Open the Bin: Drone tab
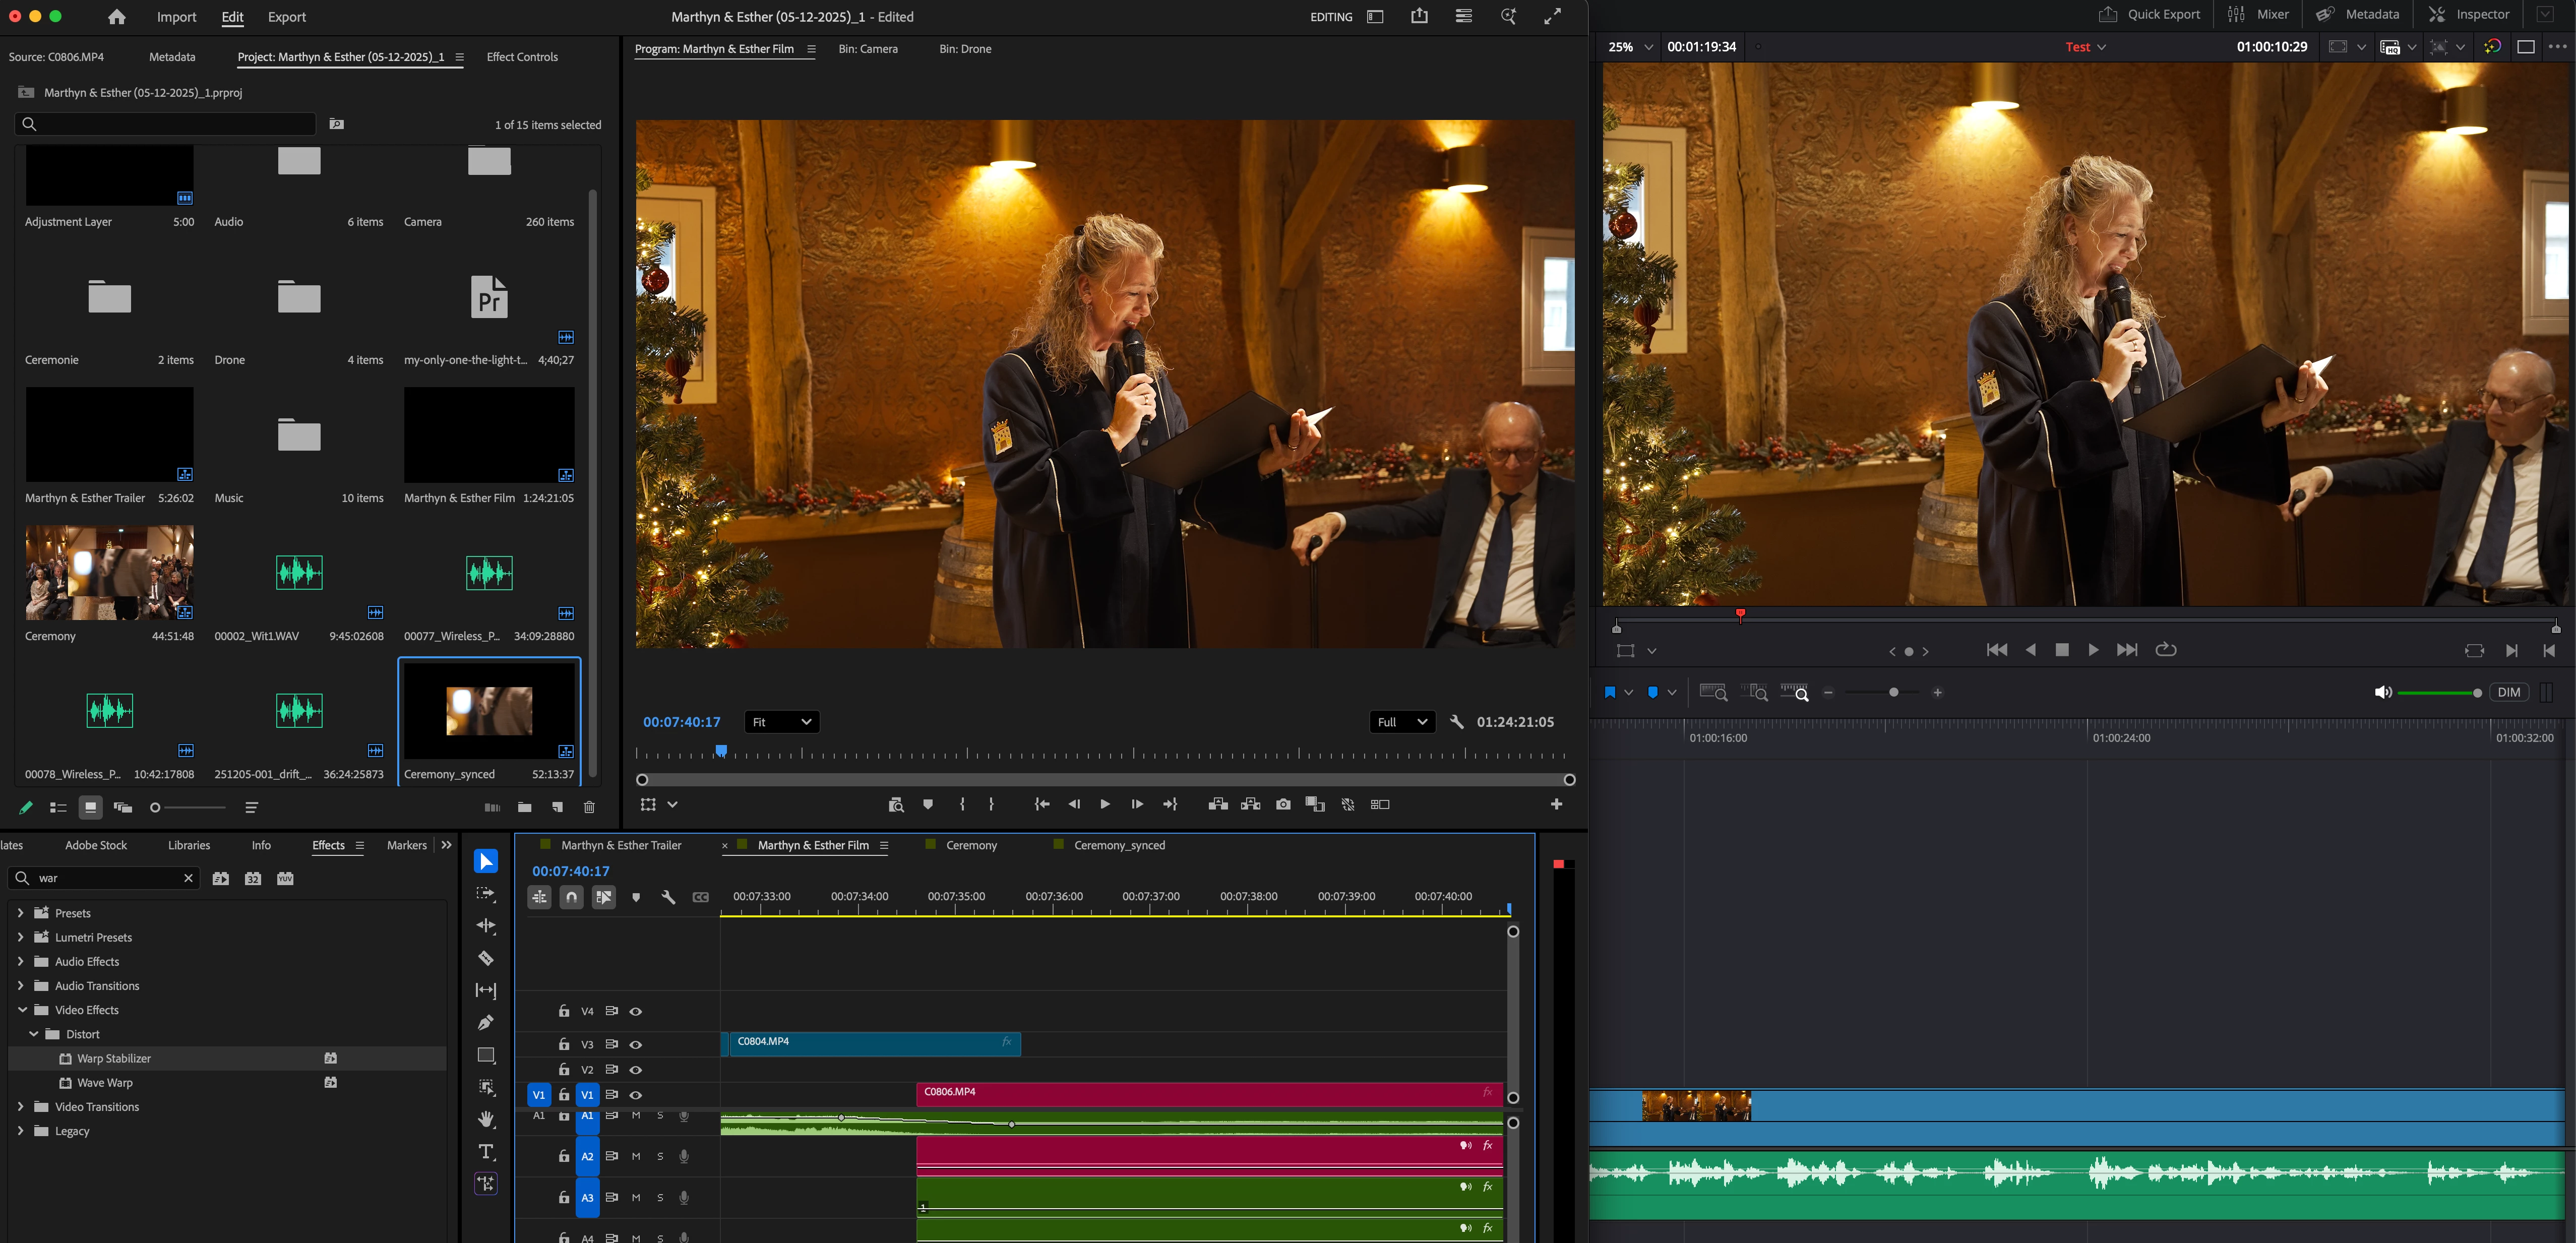This screenshot has width=2576, height=1243. coord(965,49)
